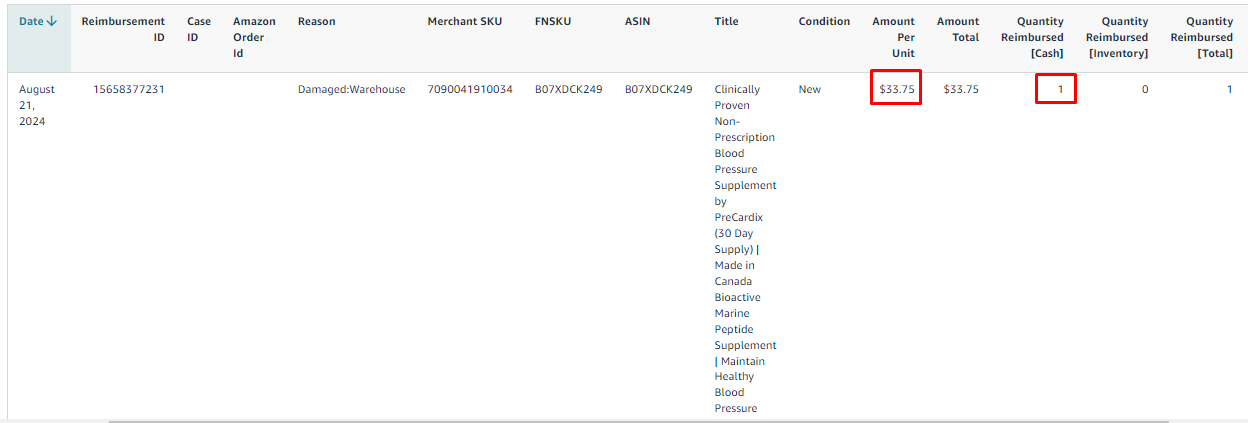Click merchant SKU 7090041910034
The height and width of the screenshot is (423, 1248).
469,89
